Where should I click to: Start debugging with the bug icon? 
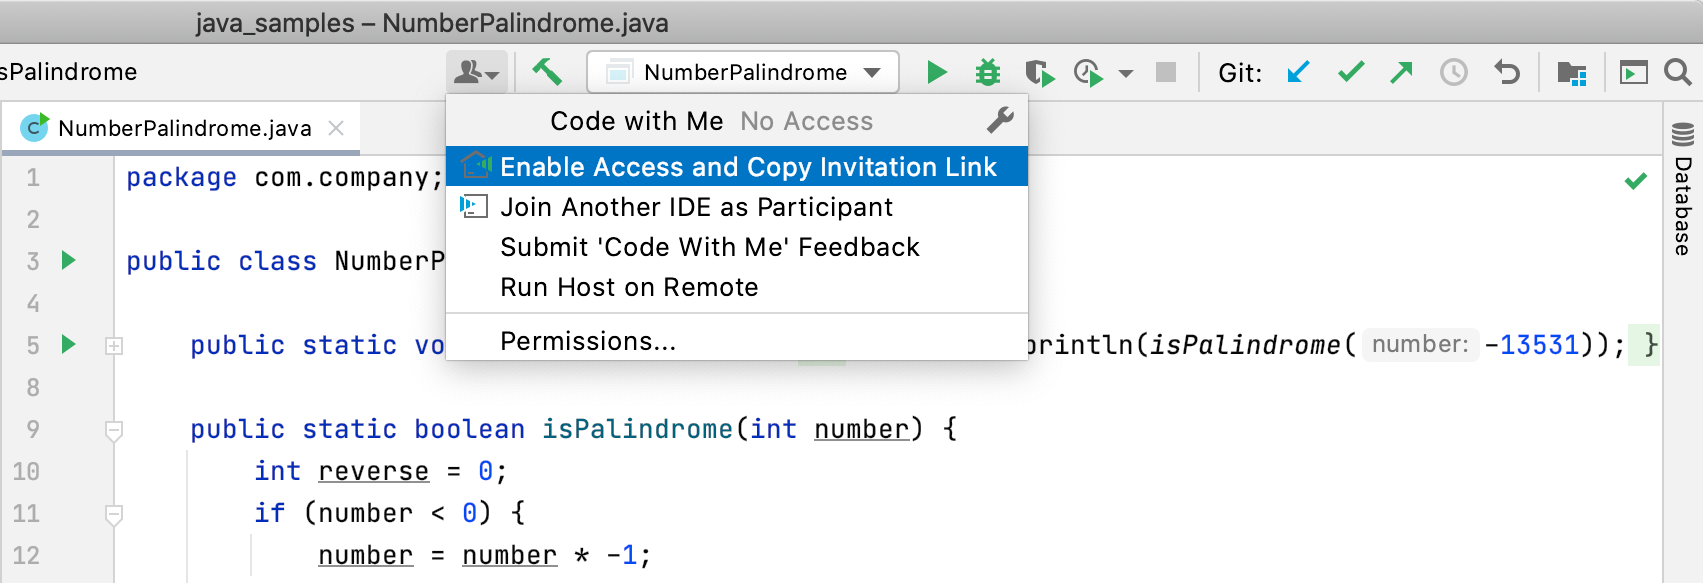pos(988,72)
